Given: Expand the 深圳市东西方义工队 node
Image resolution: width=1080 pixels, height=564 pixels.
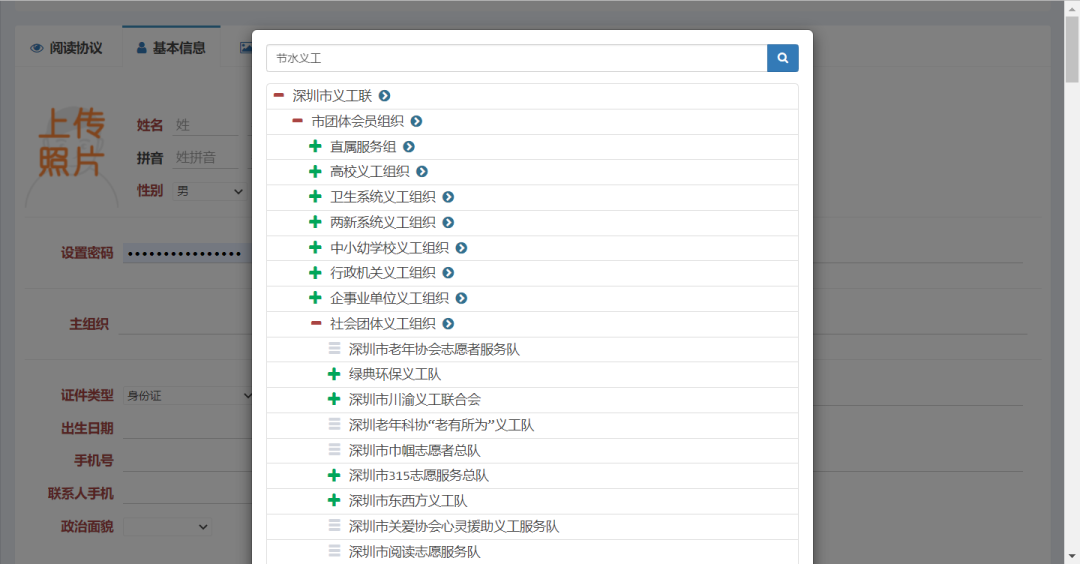Looking at the screenshot, I should coord(333,500).
